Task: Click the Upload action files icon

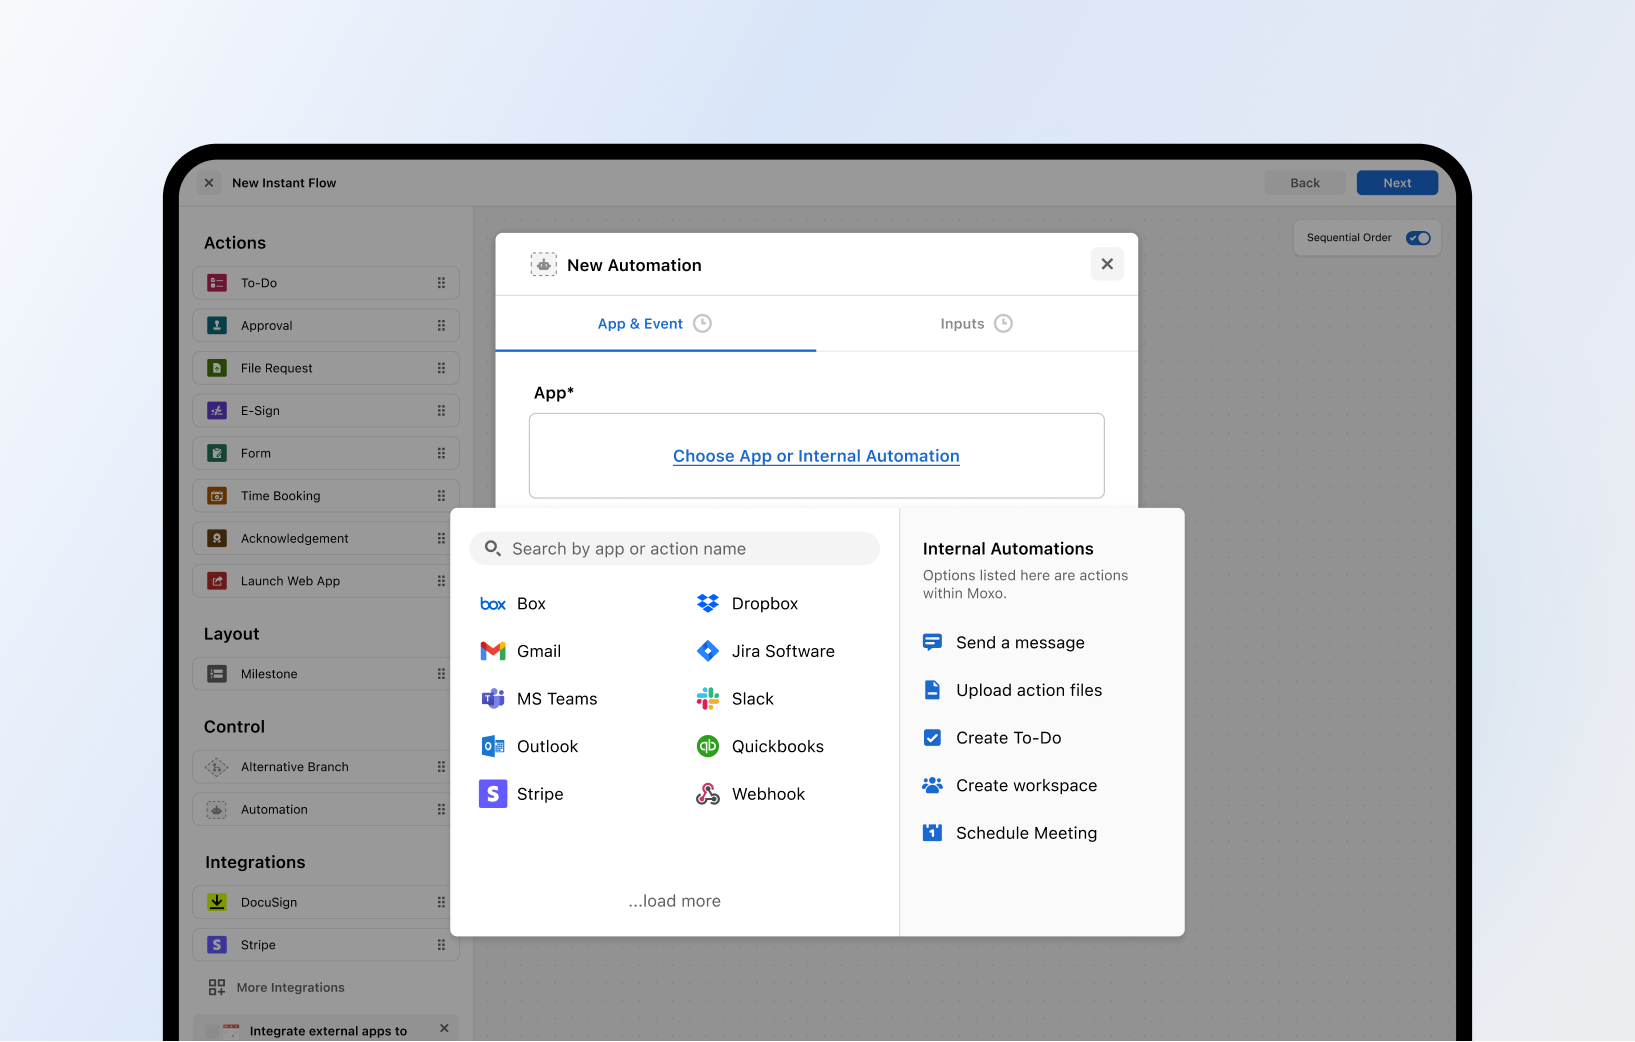Action: (x=932, y=690)
